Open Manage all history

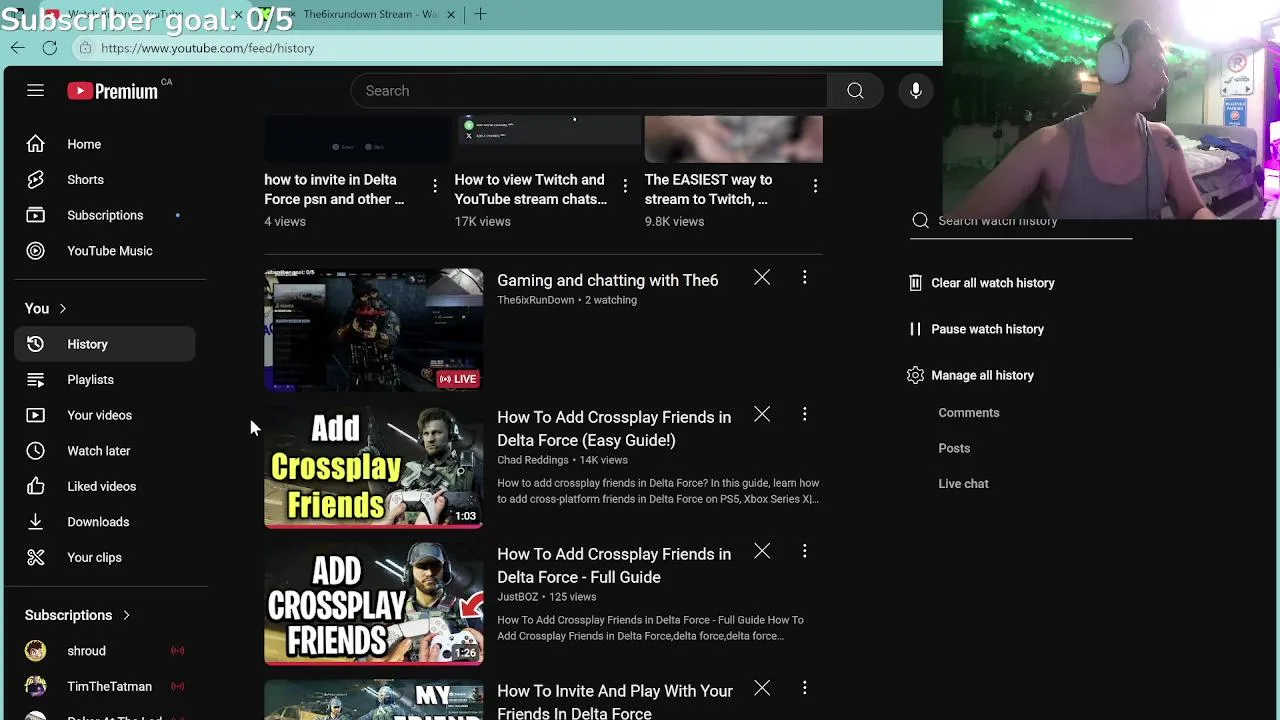[972, 375]
